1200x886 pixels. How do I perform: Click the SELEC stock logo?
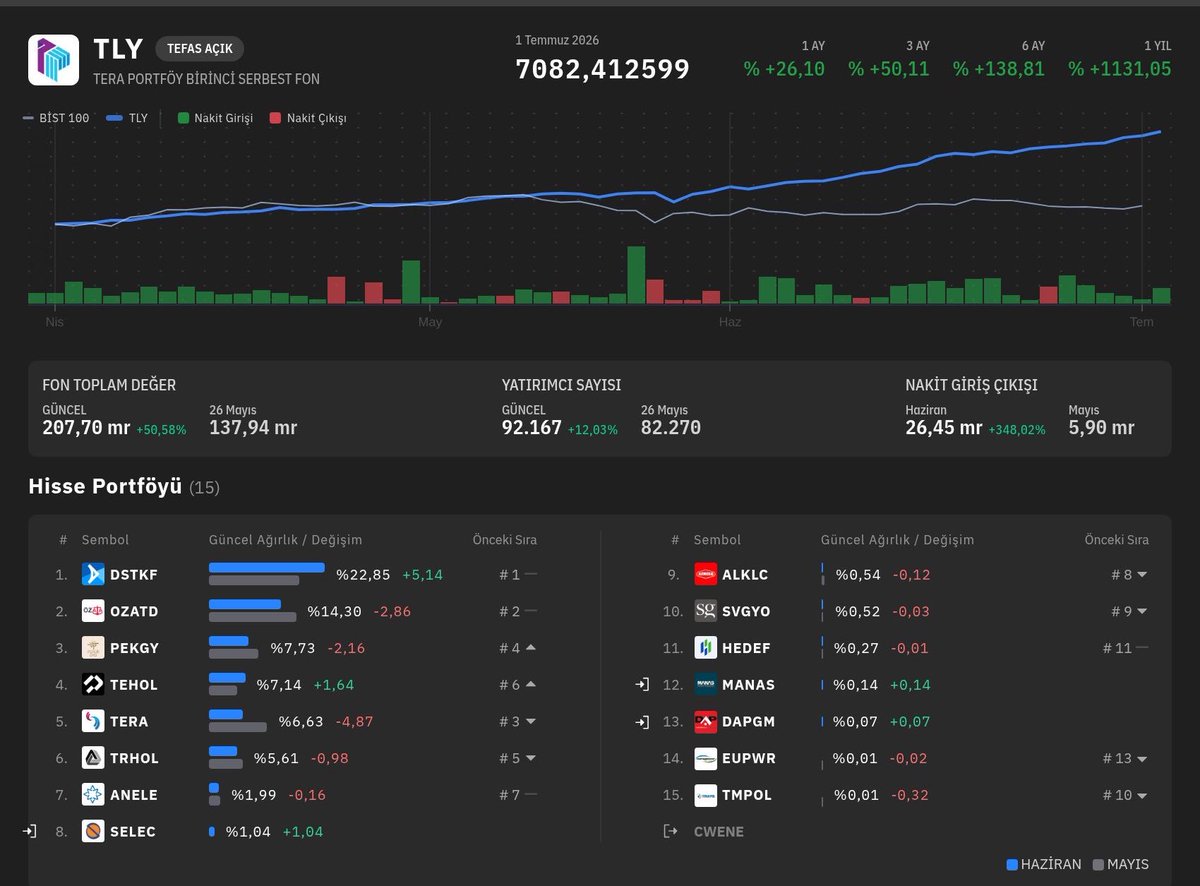tap(93, 831)
